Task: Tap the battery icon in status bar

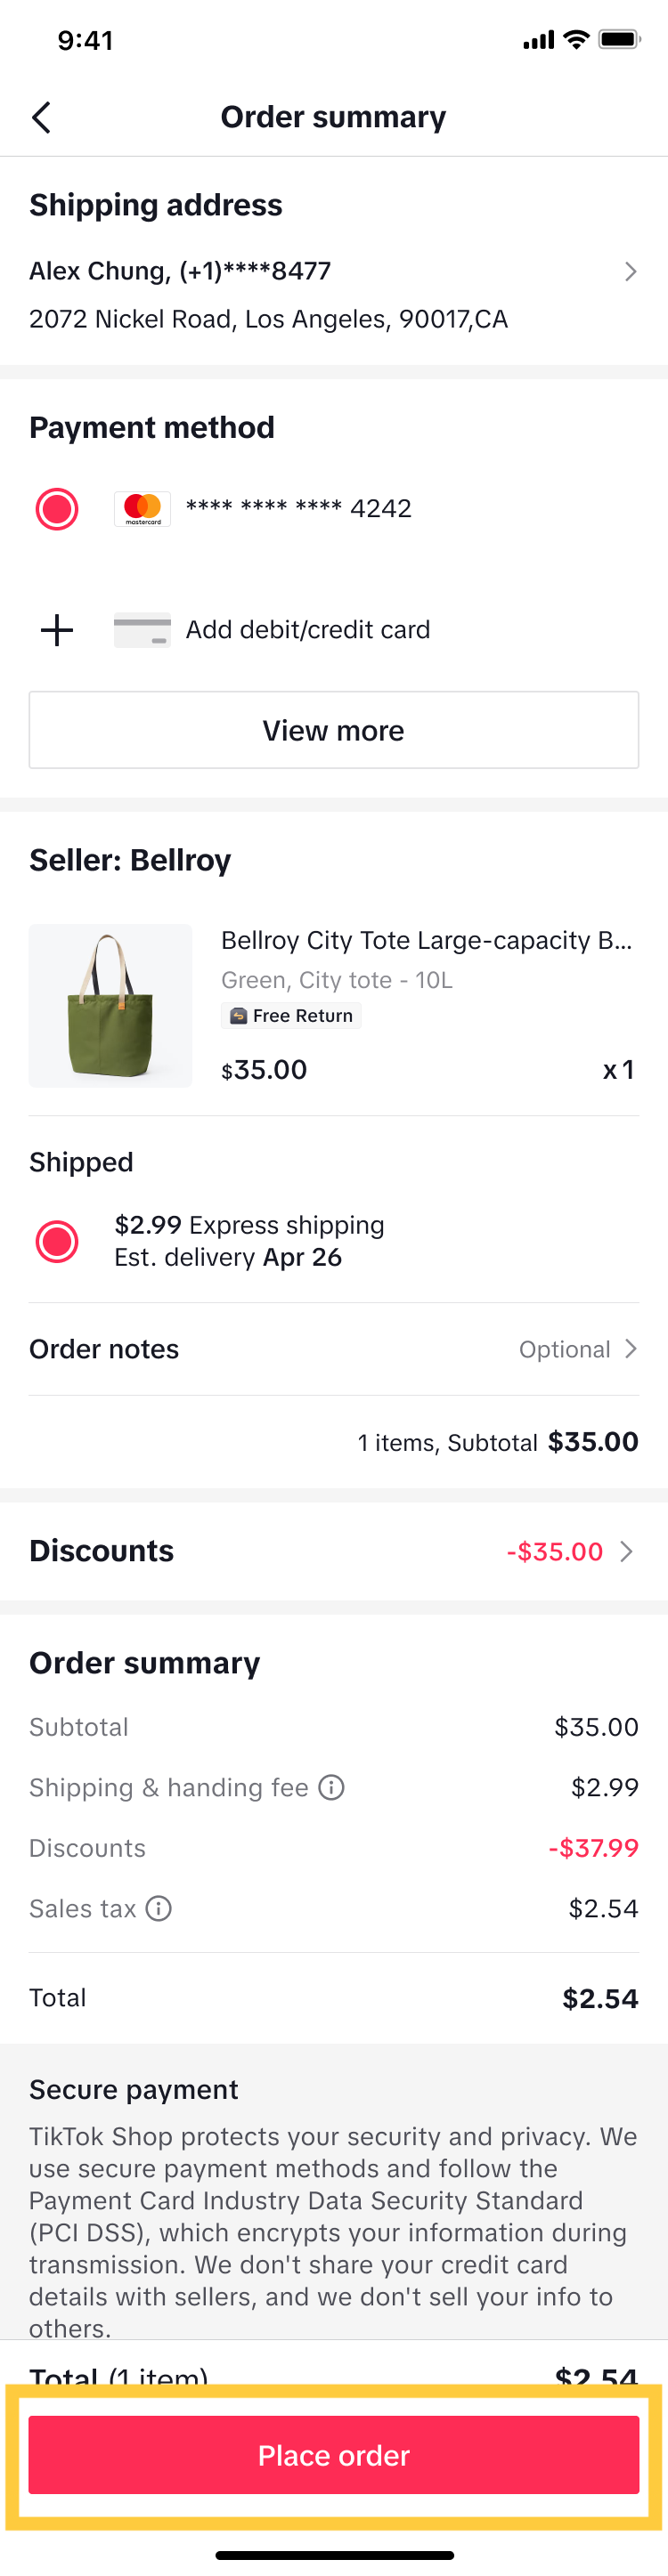Action: coord(618,40)
